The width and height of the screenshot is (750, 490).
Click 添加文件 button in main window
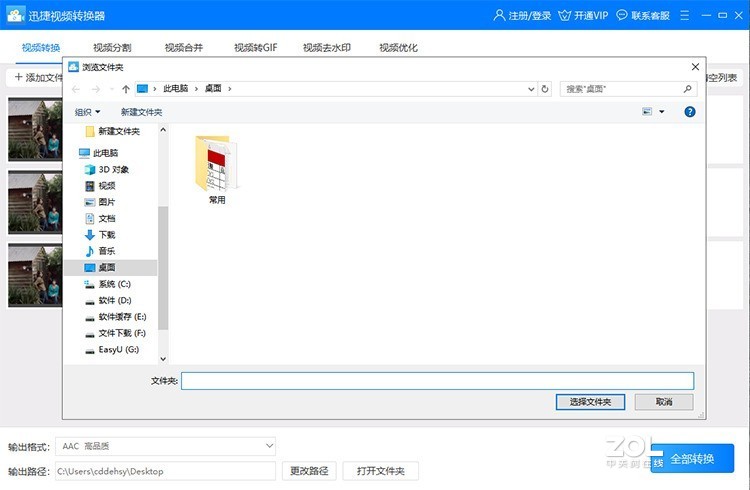[x=38, y=78]
